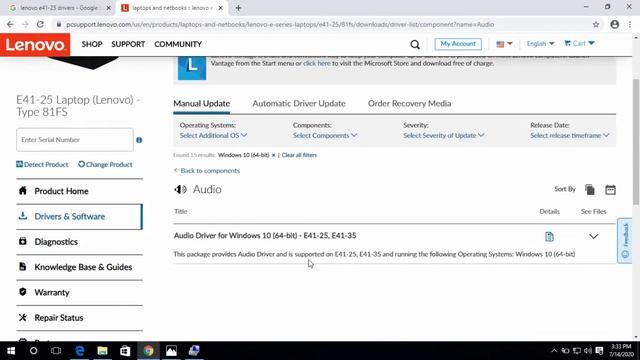
Task: Click the Change Product link
Action: [105, 164]
